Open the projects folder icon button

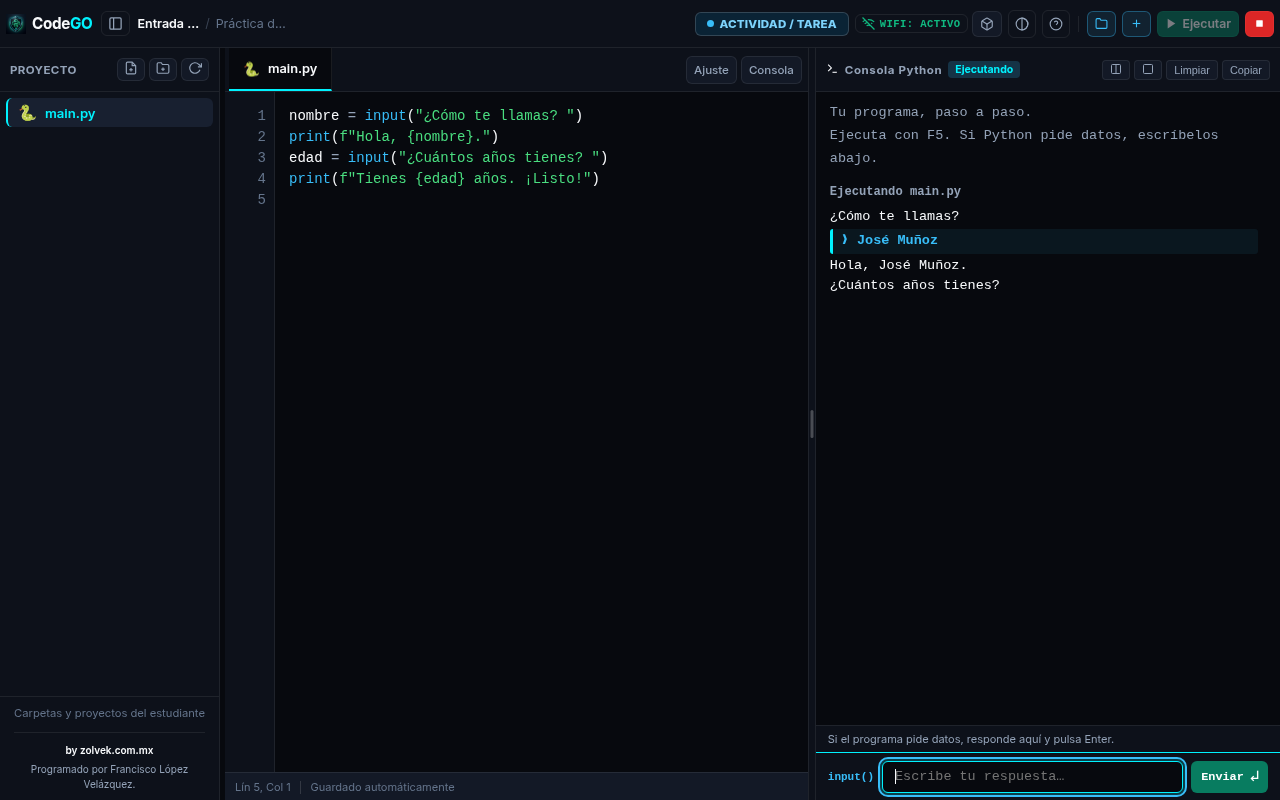click(1101, 23)
